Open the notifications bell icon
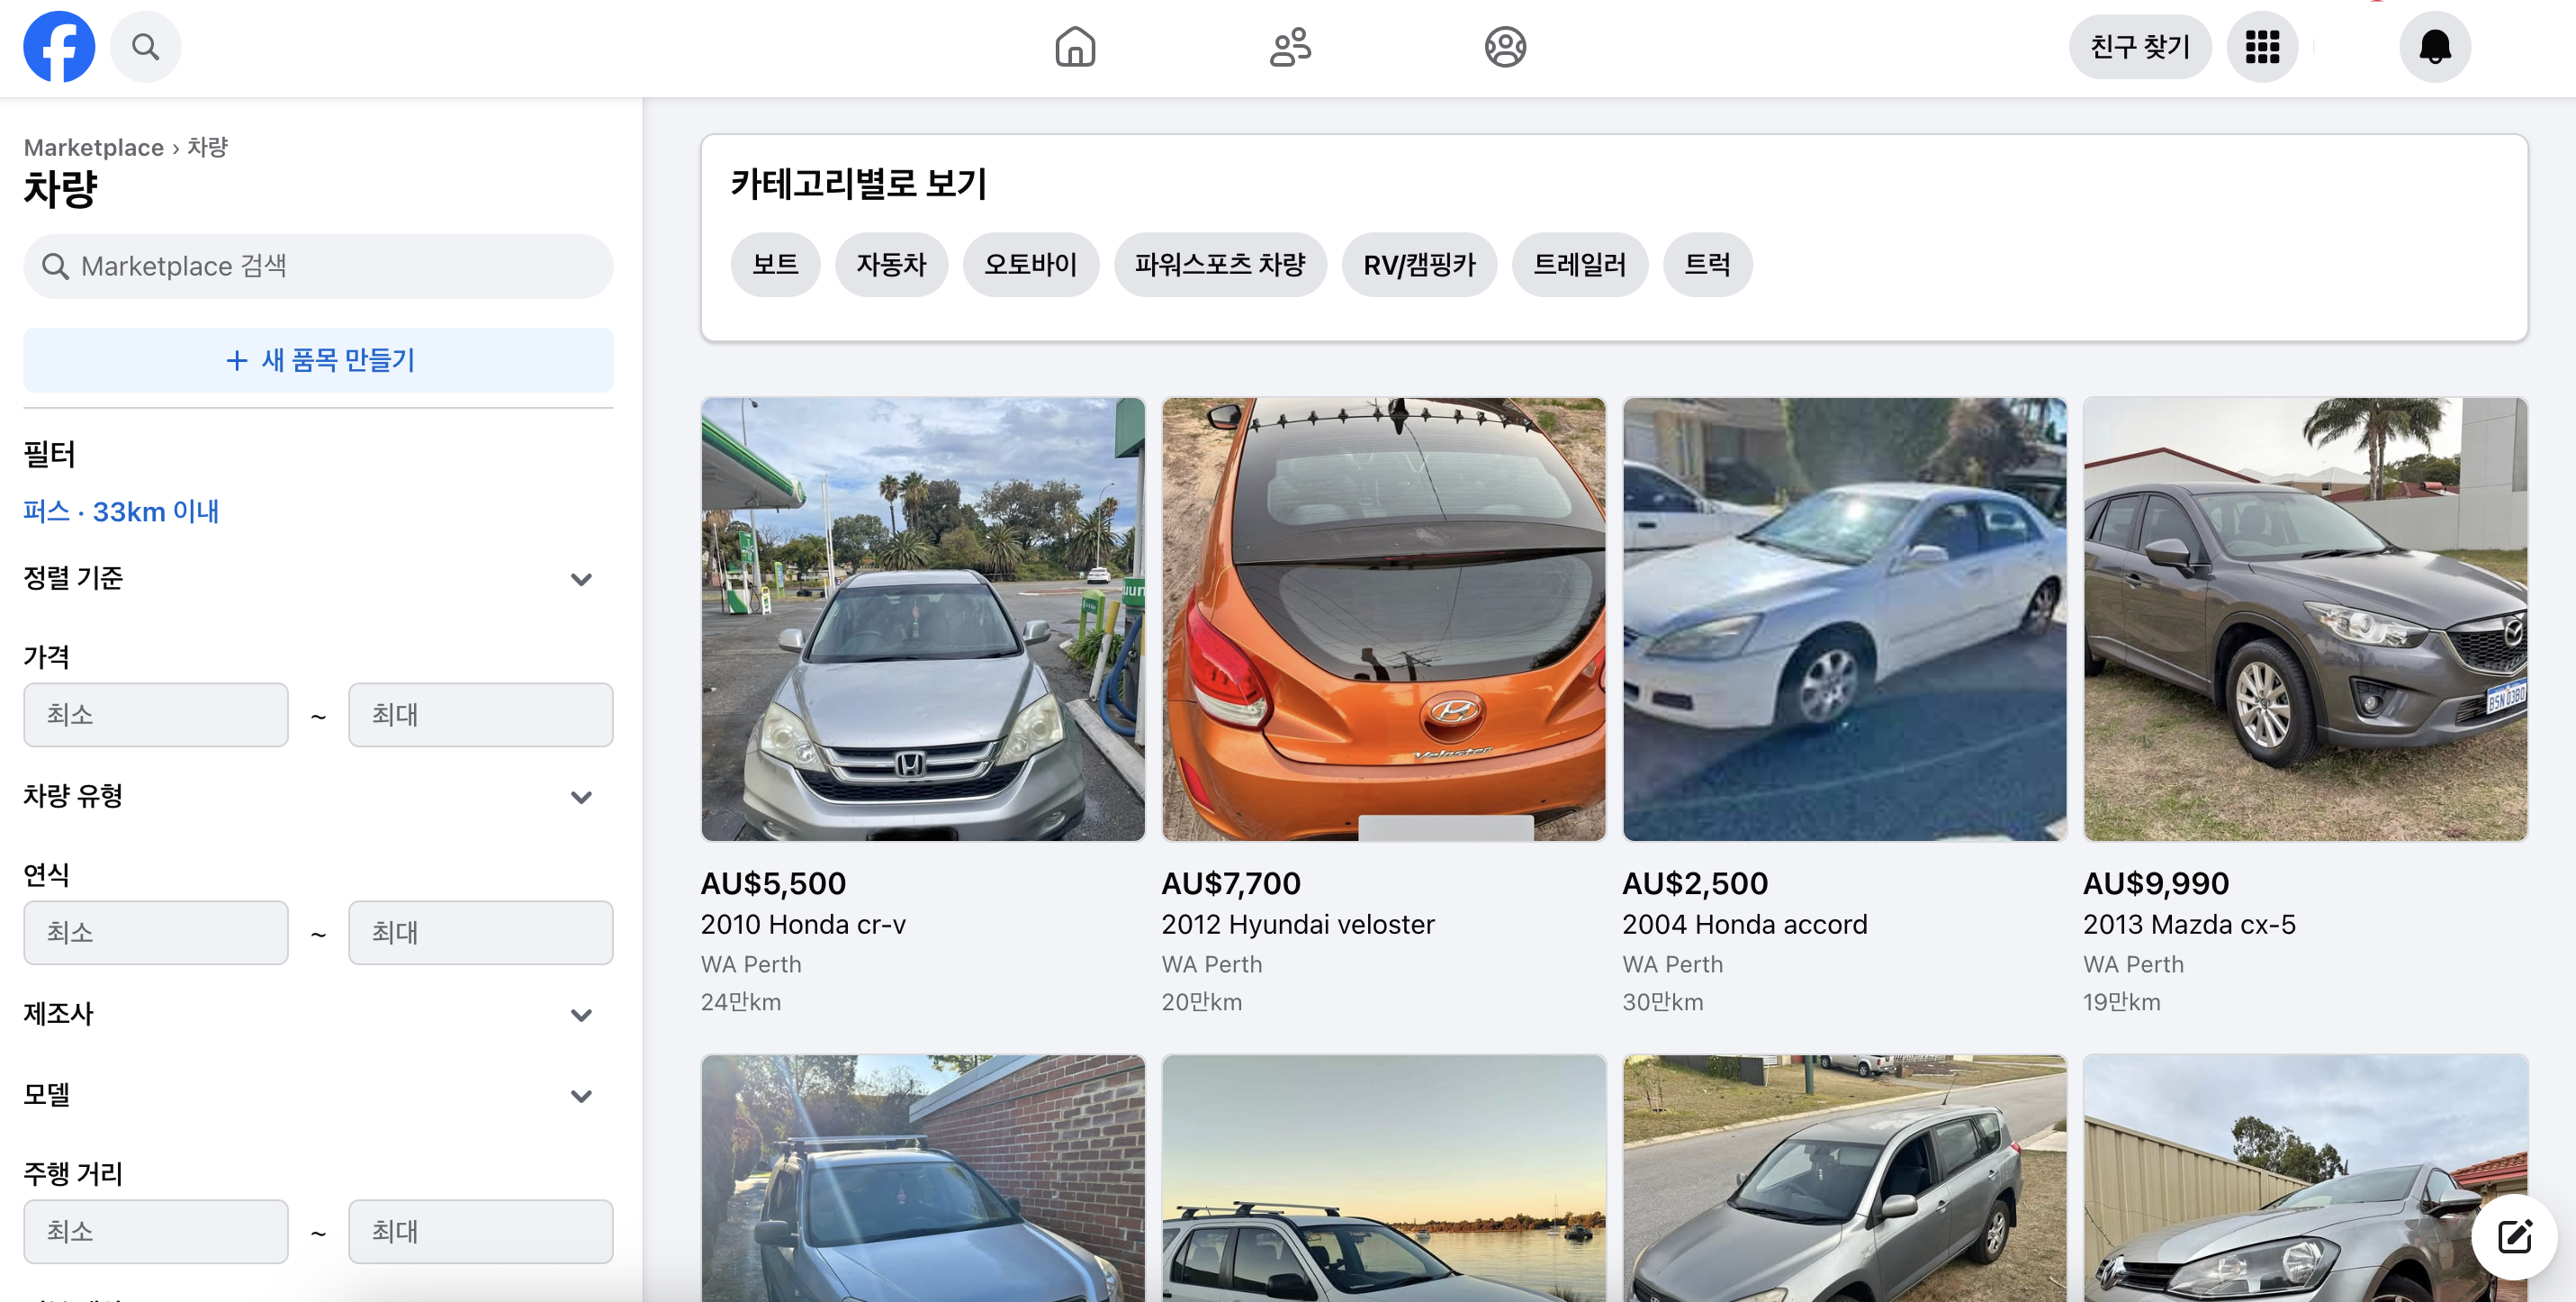2576x1302 pixels. [x=2434, y=46]
